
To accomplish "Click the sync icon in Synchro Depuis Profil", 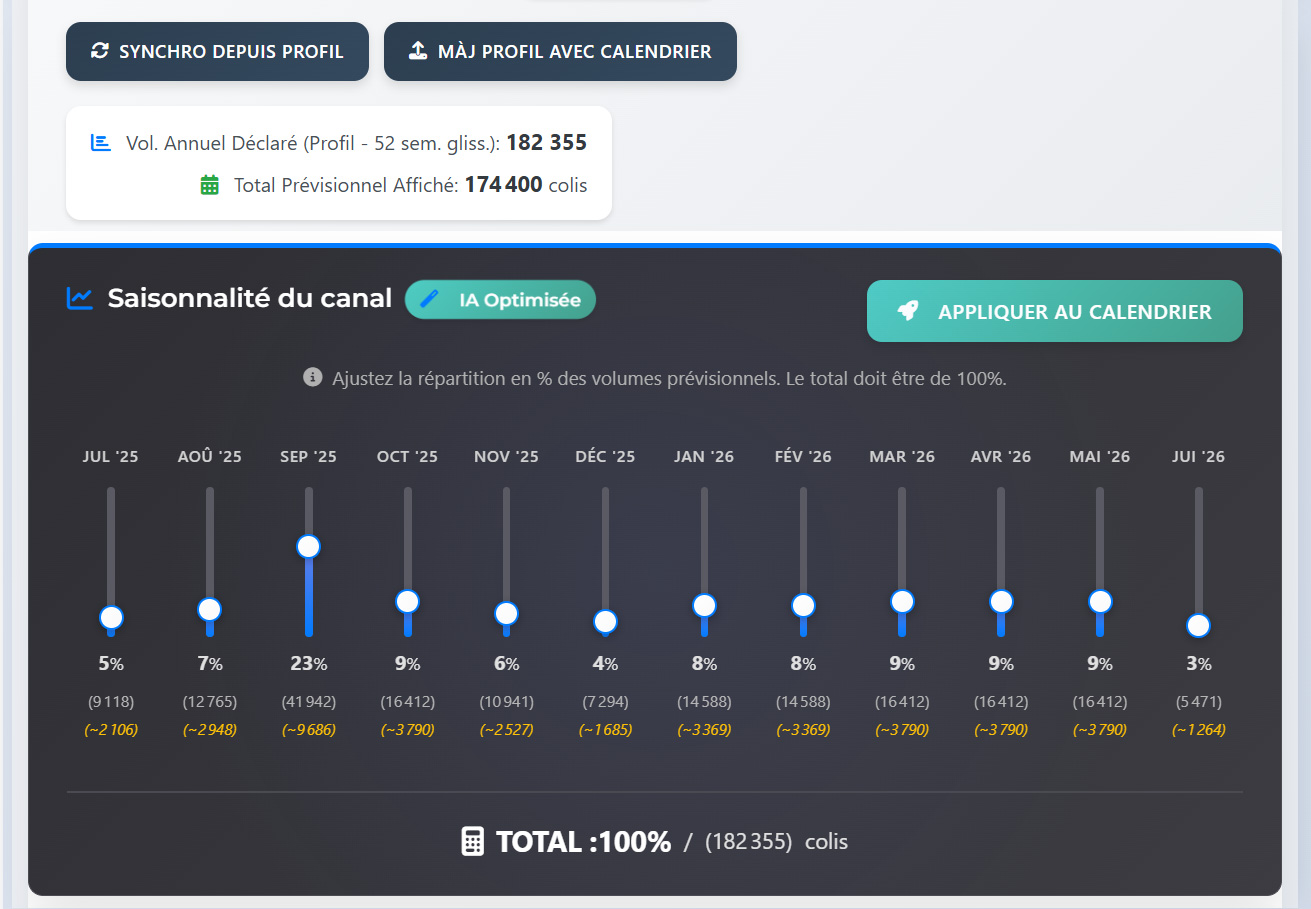I will point(99,51).
